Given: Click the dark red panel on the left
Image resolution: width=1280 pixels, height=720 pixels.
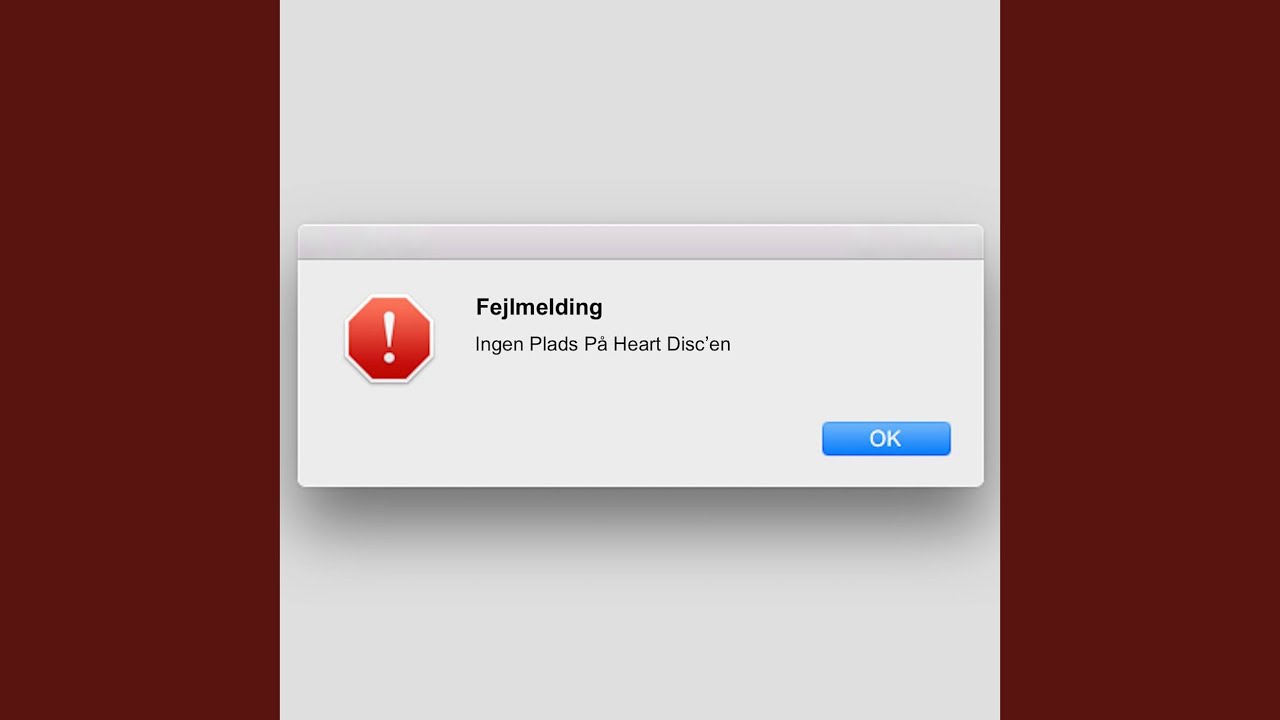Looking at the screenshot, I should pyautogui.click(x=140, y=360).
